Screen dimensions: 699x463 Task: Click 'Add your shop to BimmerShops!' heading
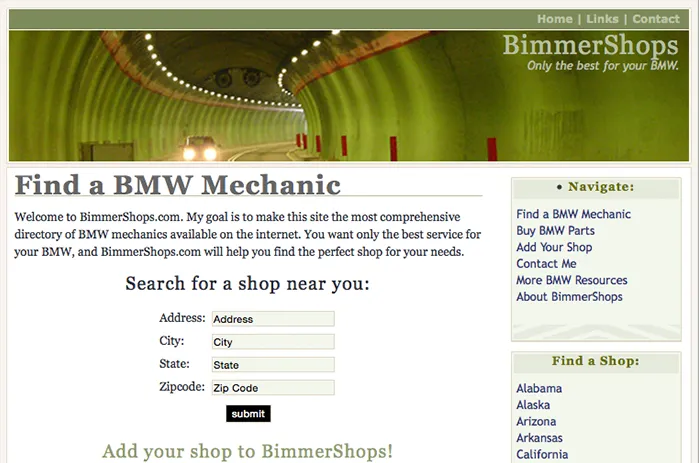(247, 451)
